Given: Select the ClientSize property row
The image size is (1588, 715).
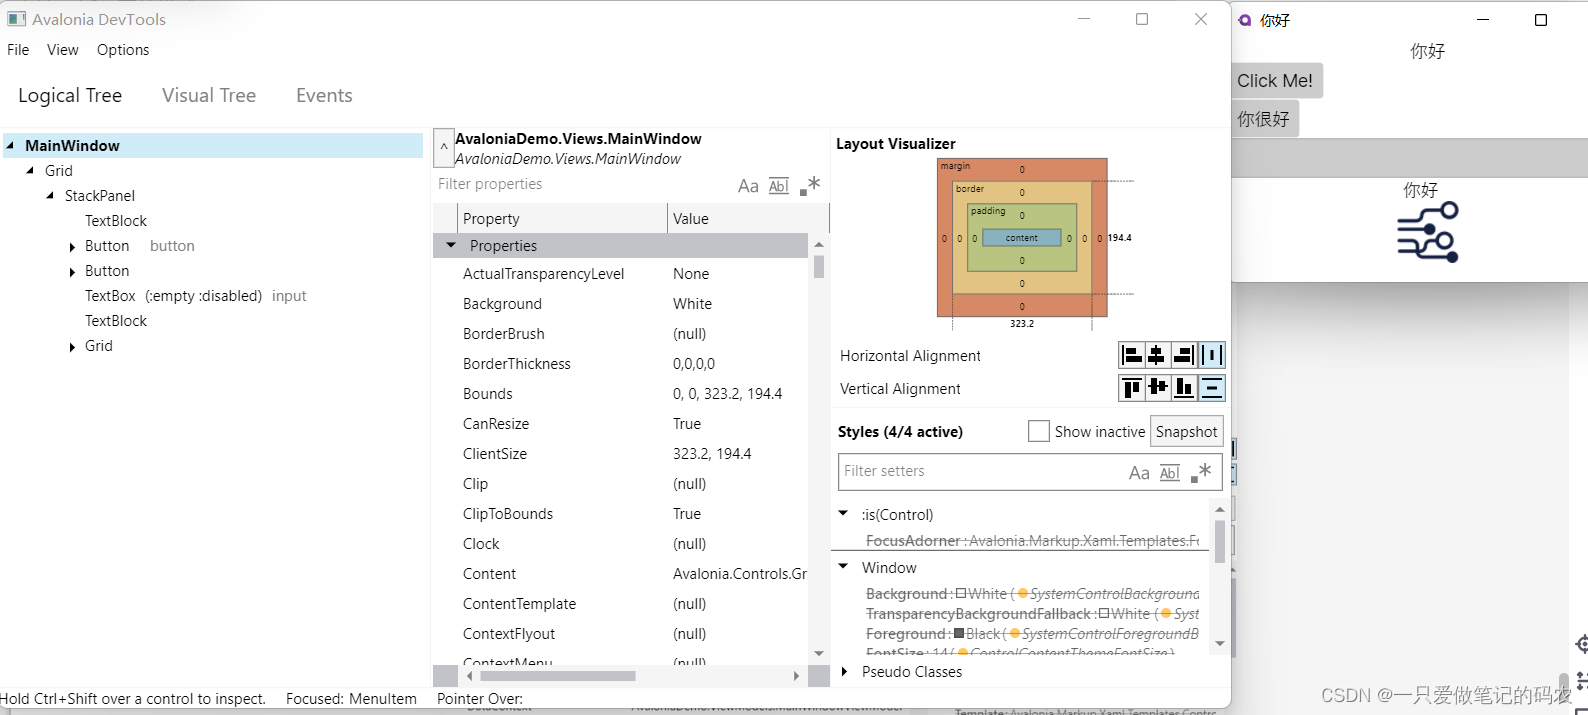Looking at the screenshot, I should [620, 454].
